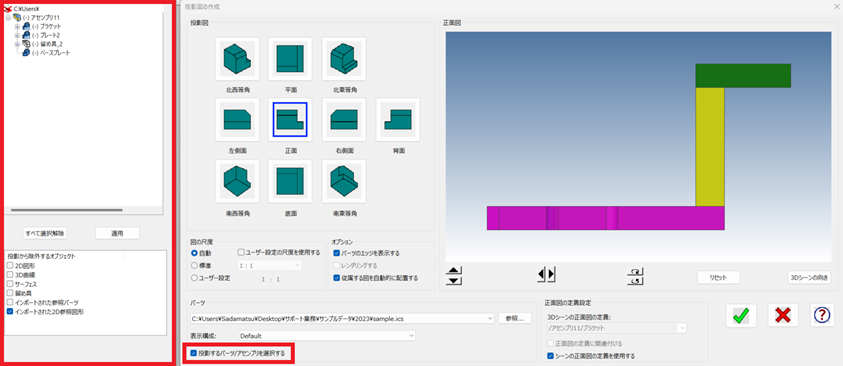Rotate preview right with the right arrow
The height and width of the screenshot is (366, 843).
(x=551, y=275)
